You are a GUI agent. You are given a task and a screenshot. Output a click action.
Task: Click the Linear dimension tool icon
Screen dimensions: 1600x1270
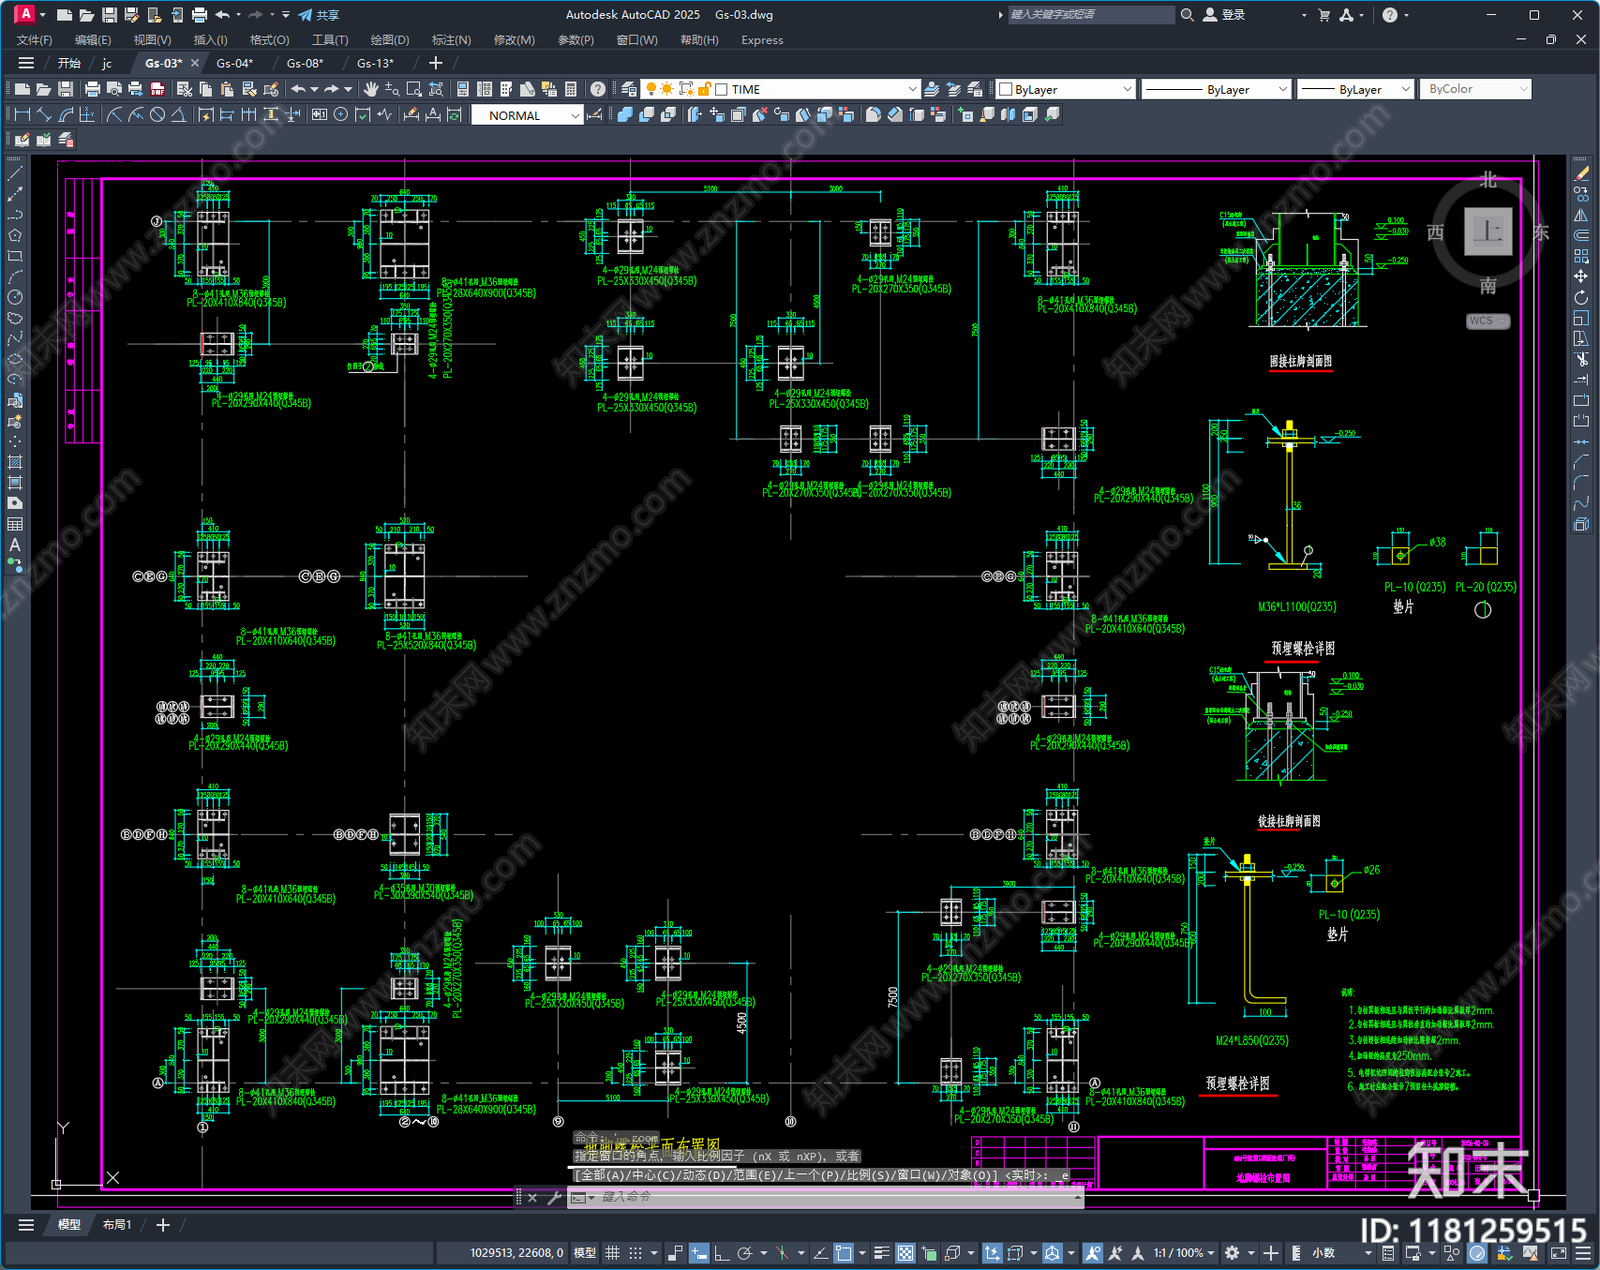click(22, 115)
